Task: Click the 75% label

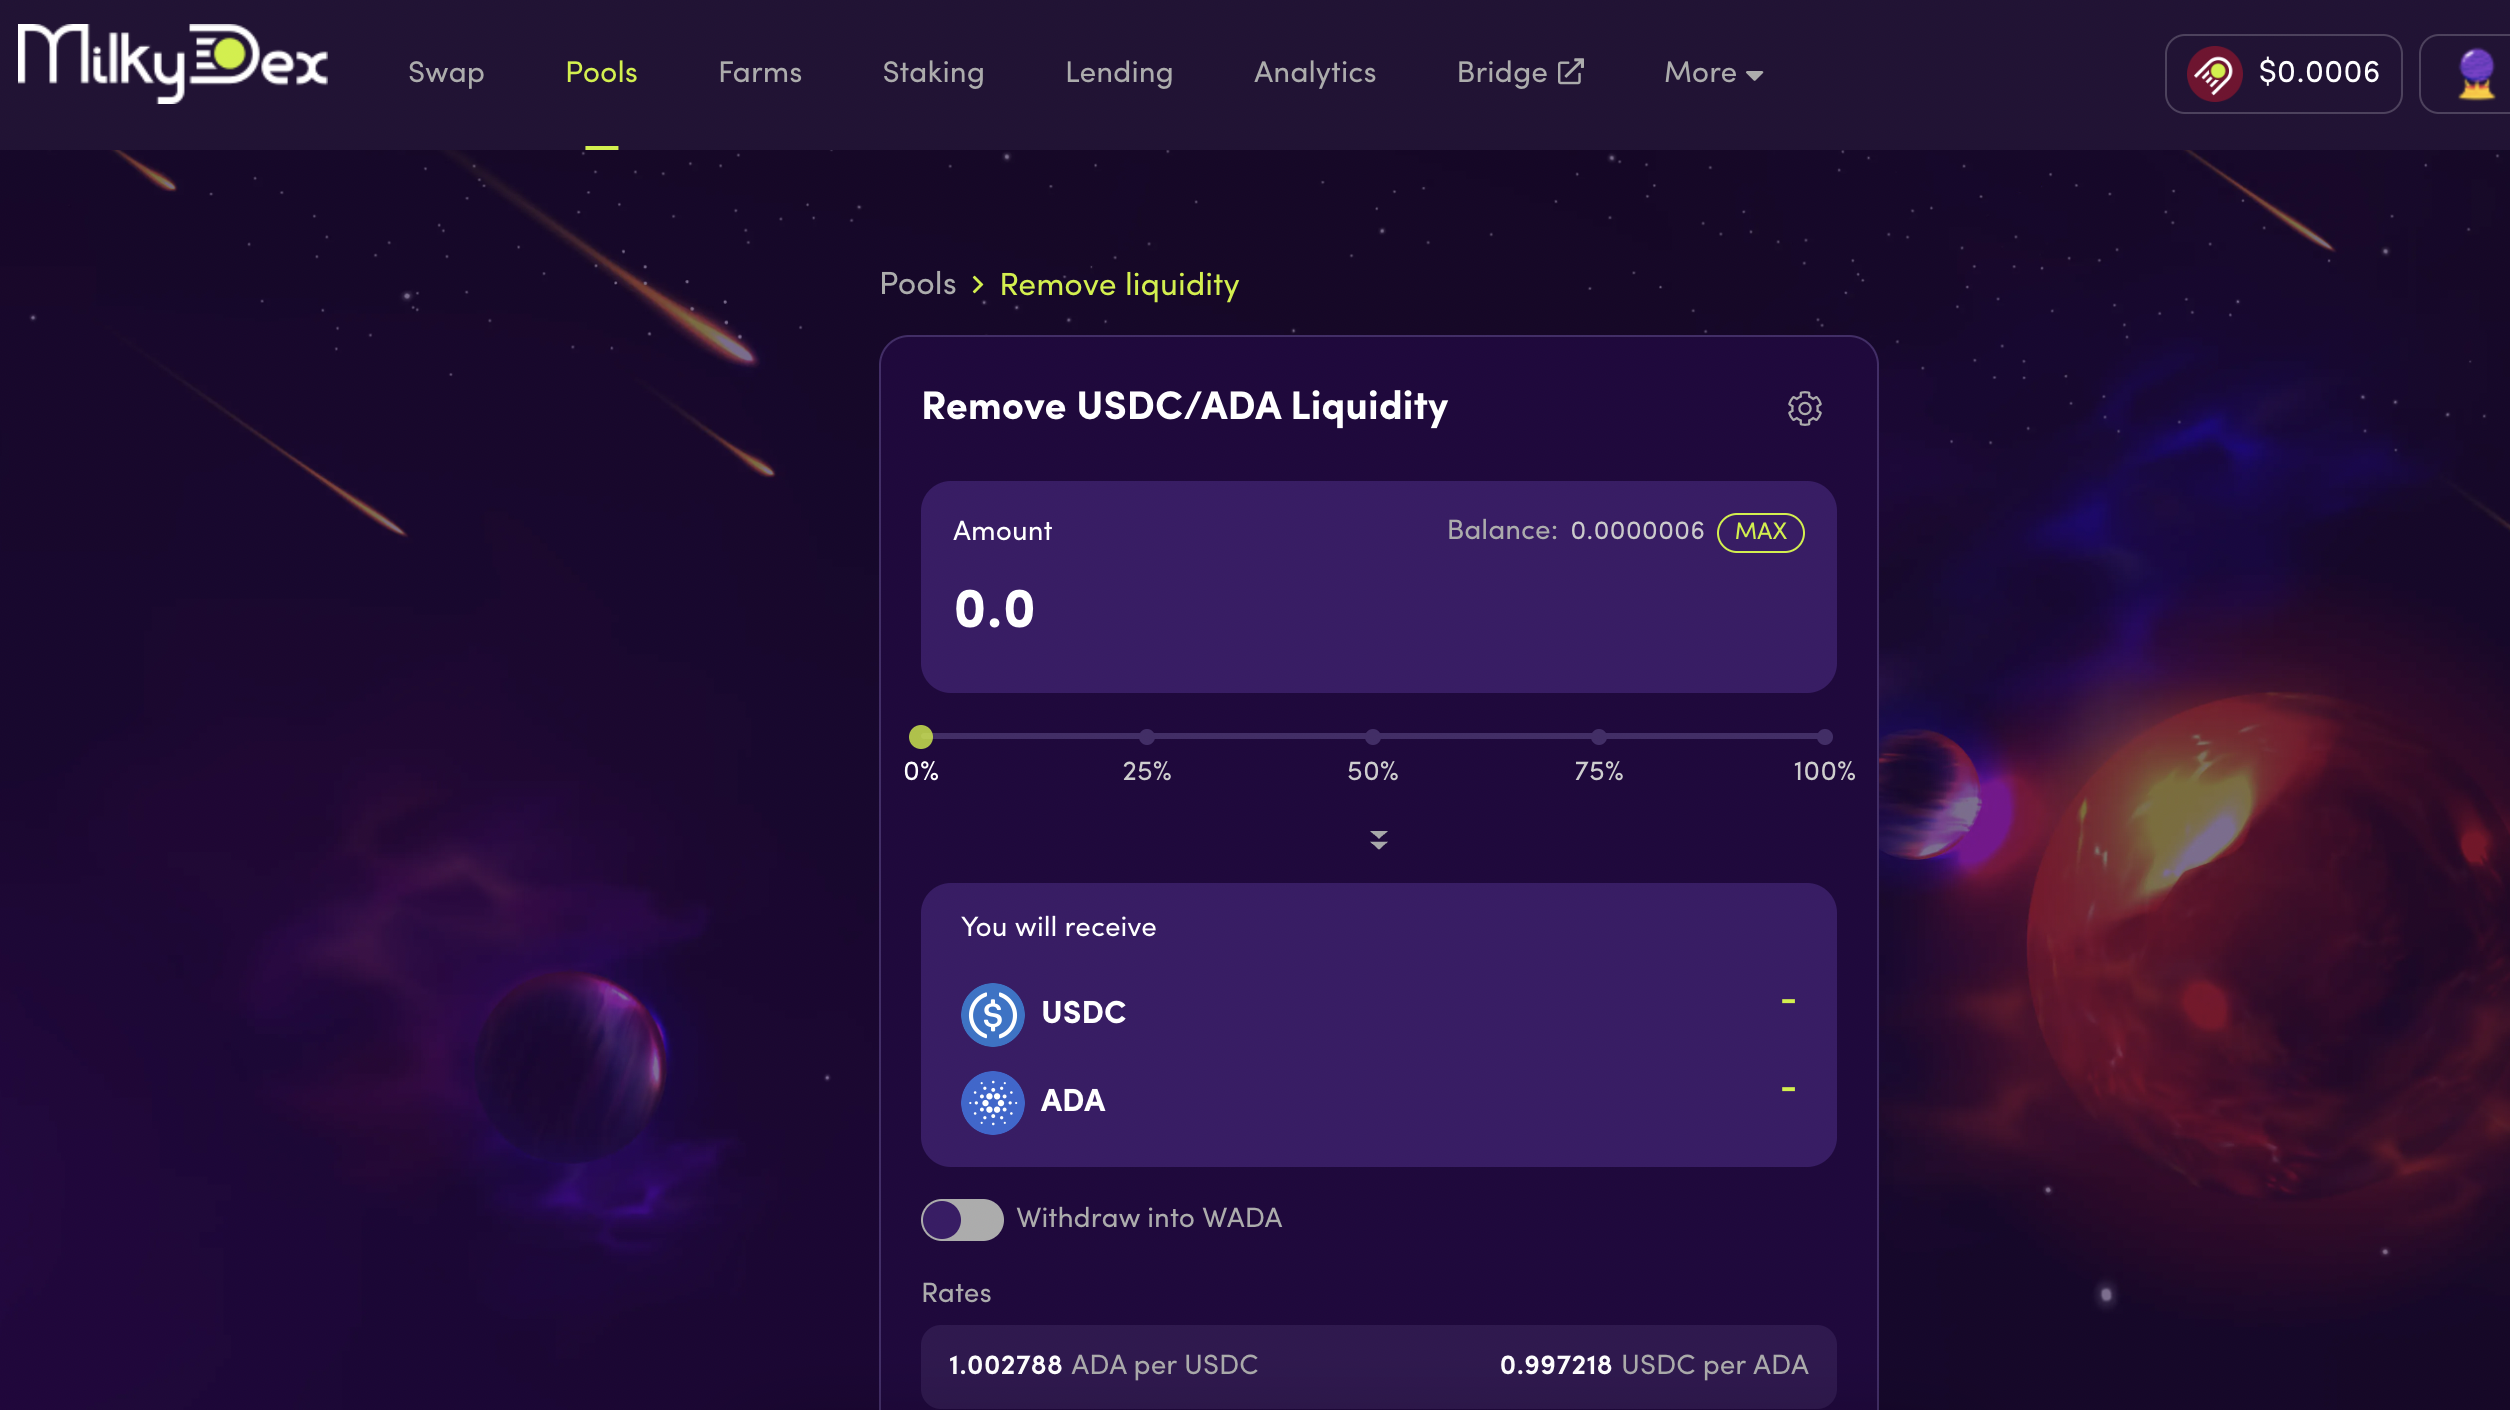Action: point(1599,772)
